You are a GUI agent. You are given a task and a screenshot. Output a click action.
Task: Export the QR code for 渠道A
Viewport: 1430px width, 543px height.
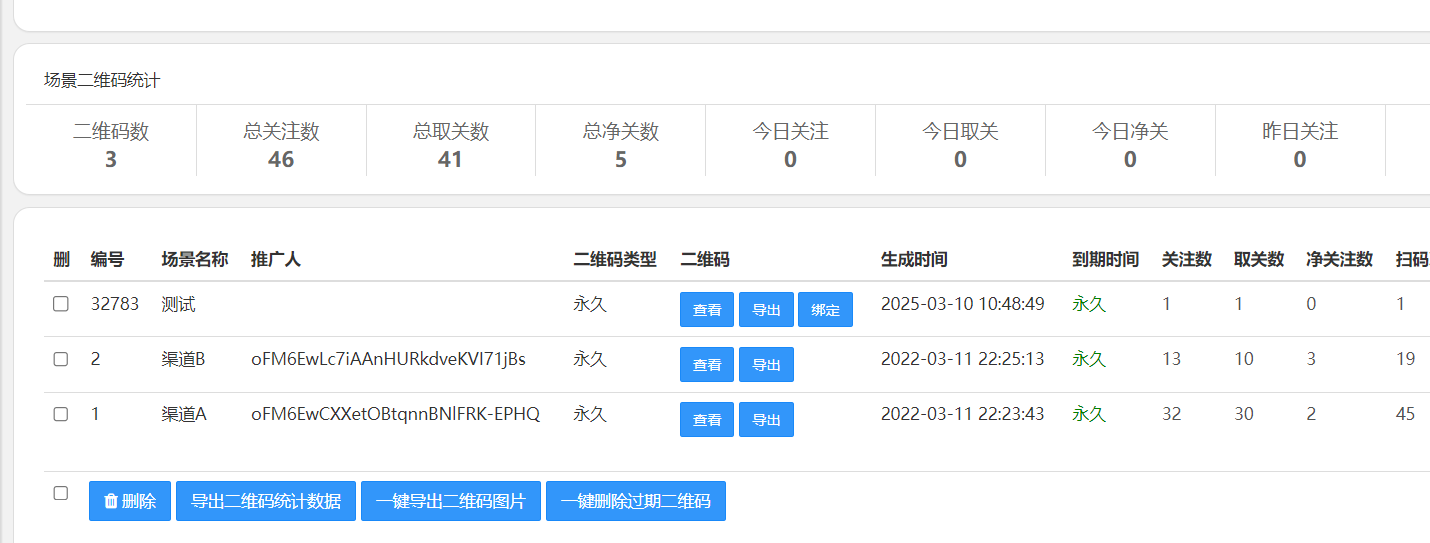click(766, 420)
